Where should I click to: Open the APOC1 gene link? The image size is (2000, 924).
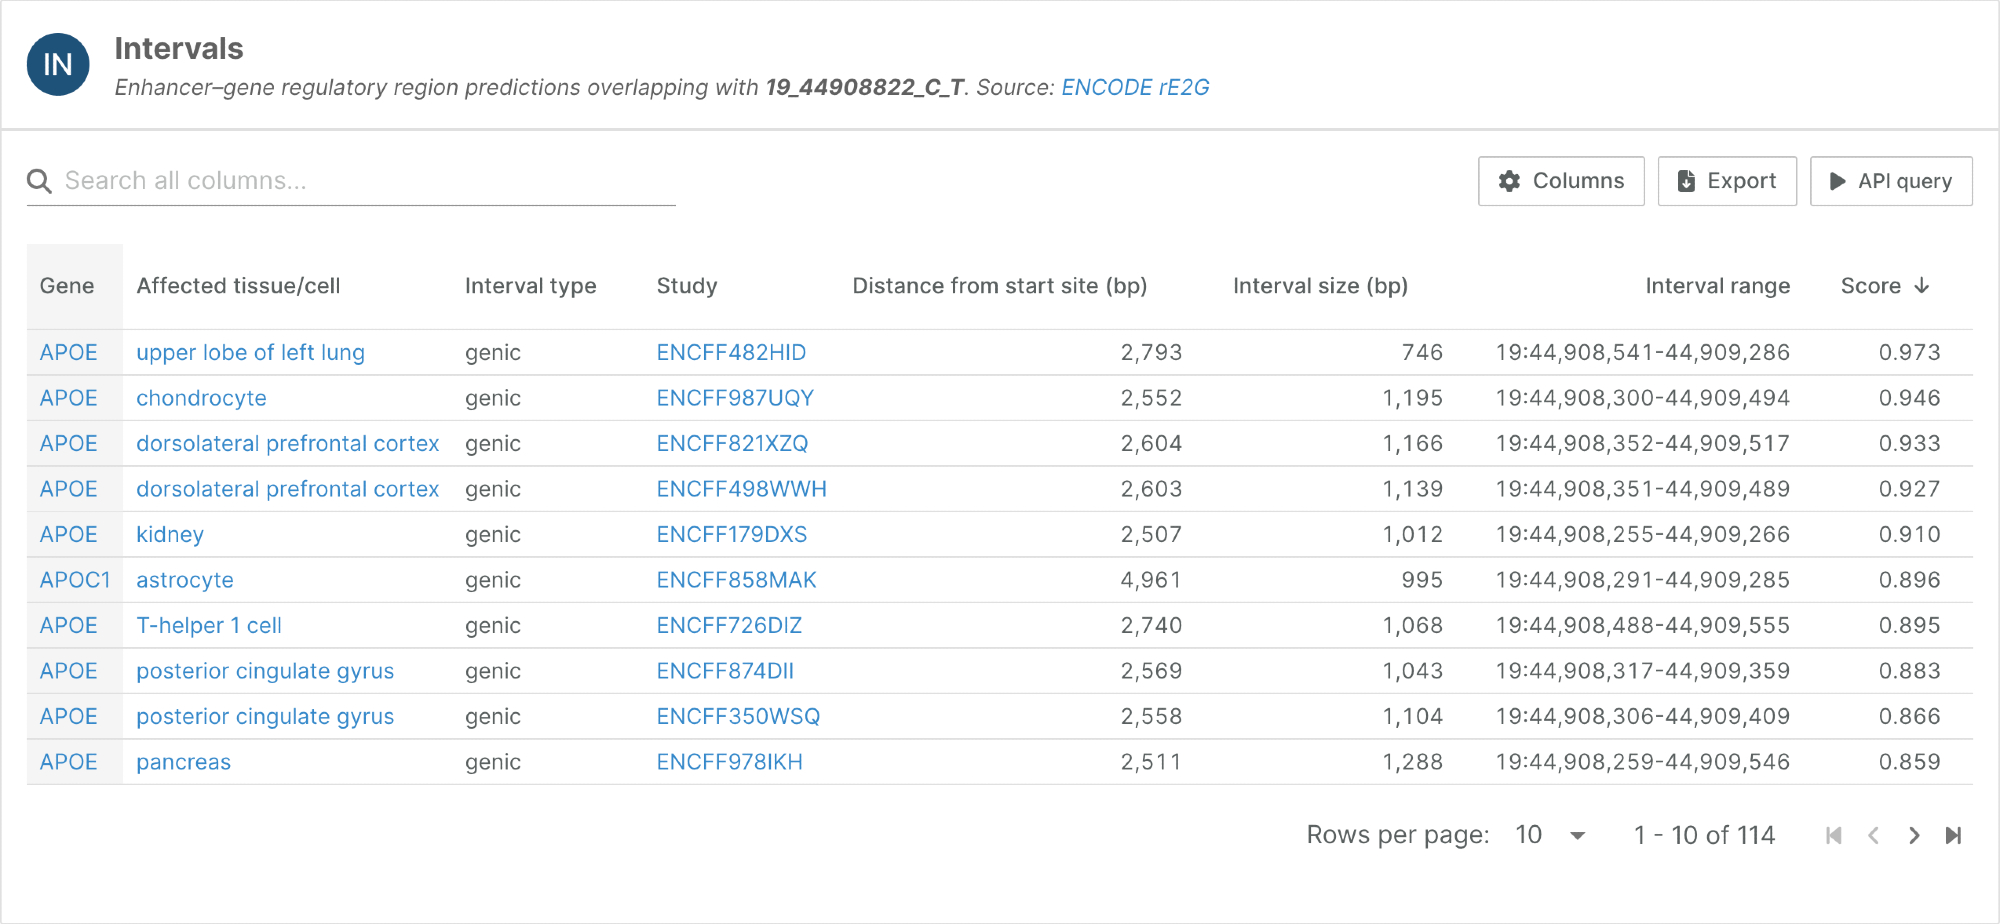75,580
